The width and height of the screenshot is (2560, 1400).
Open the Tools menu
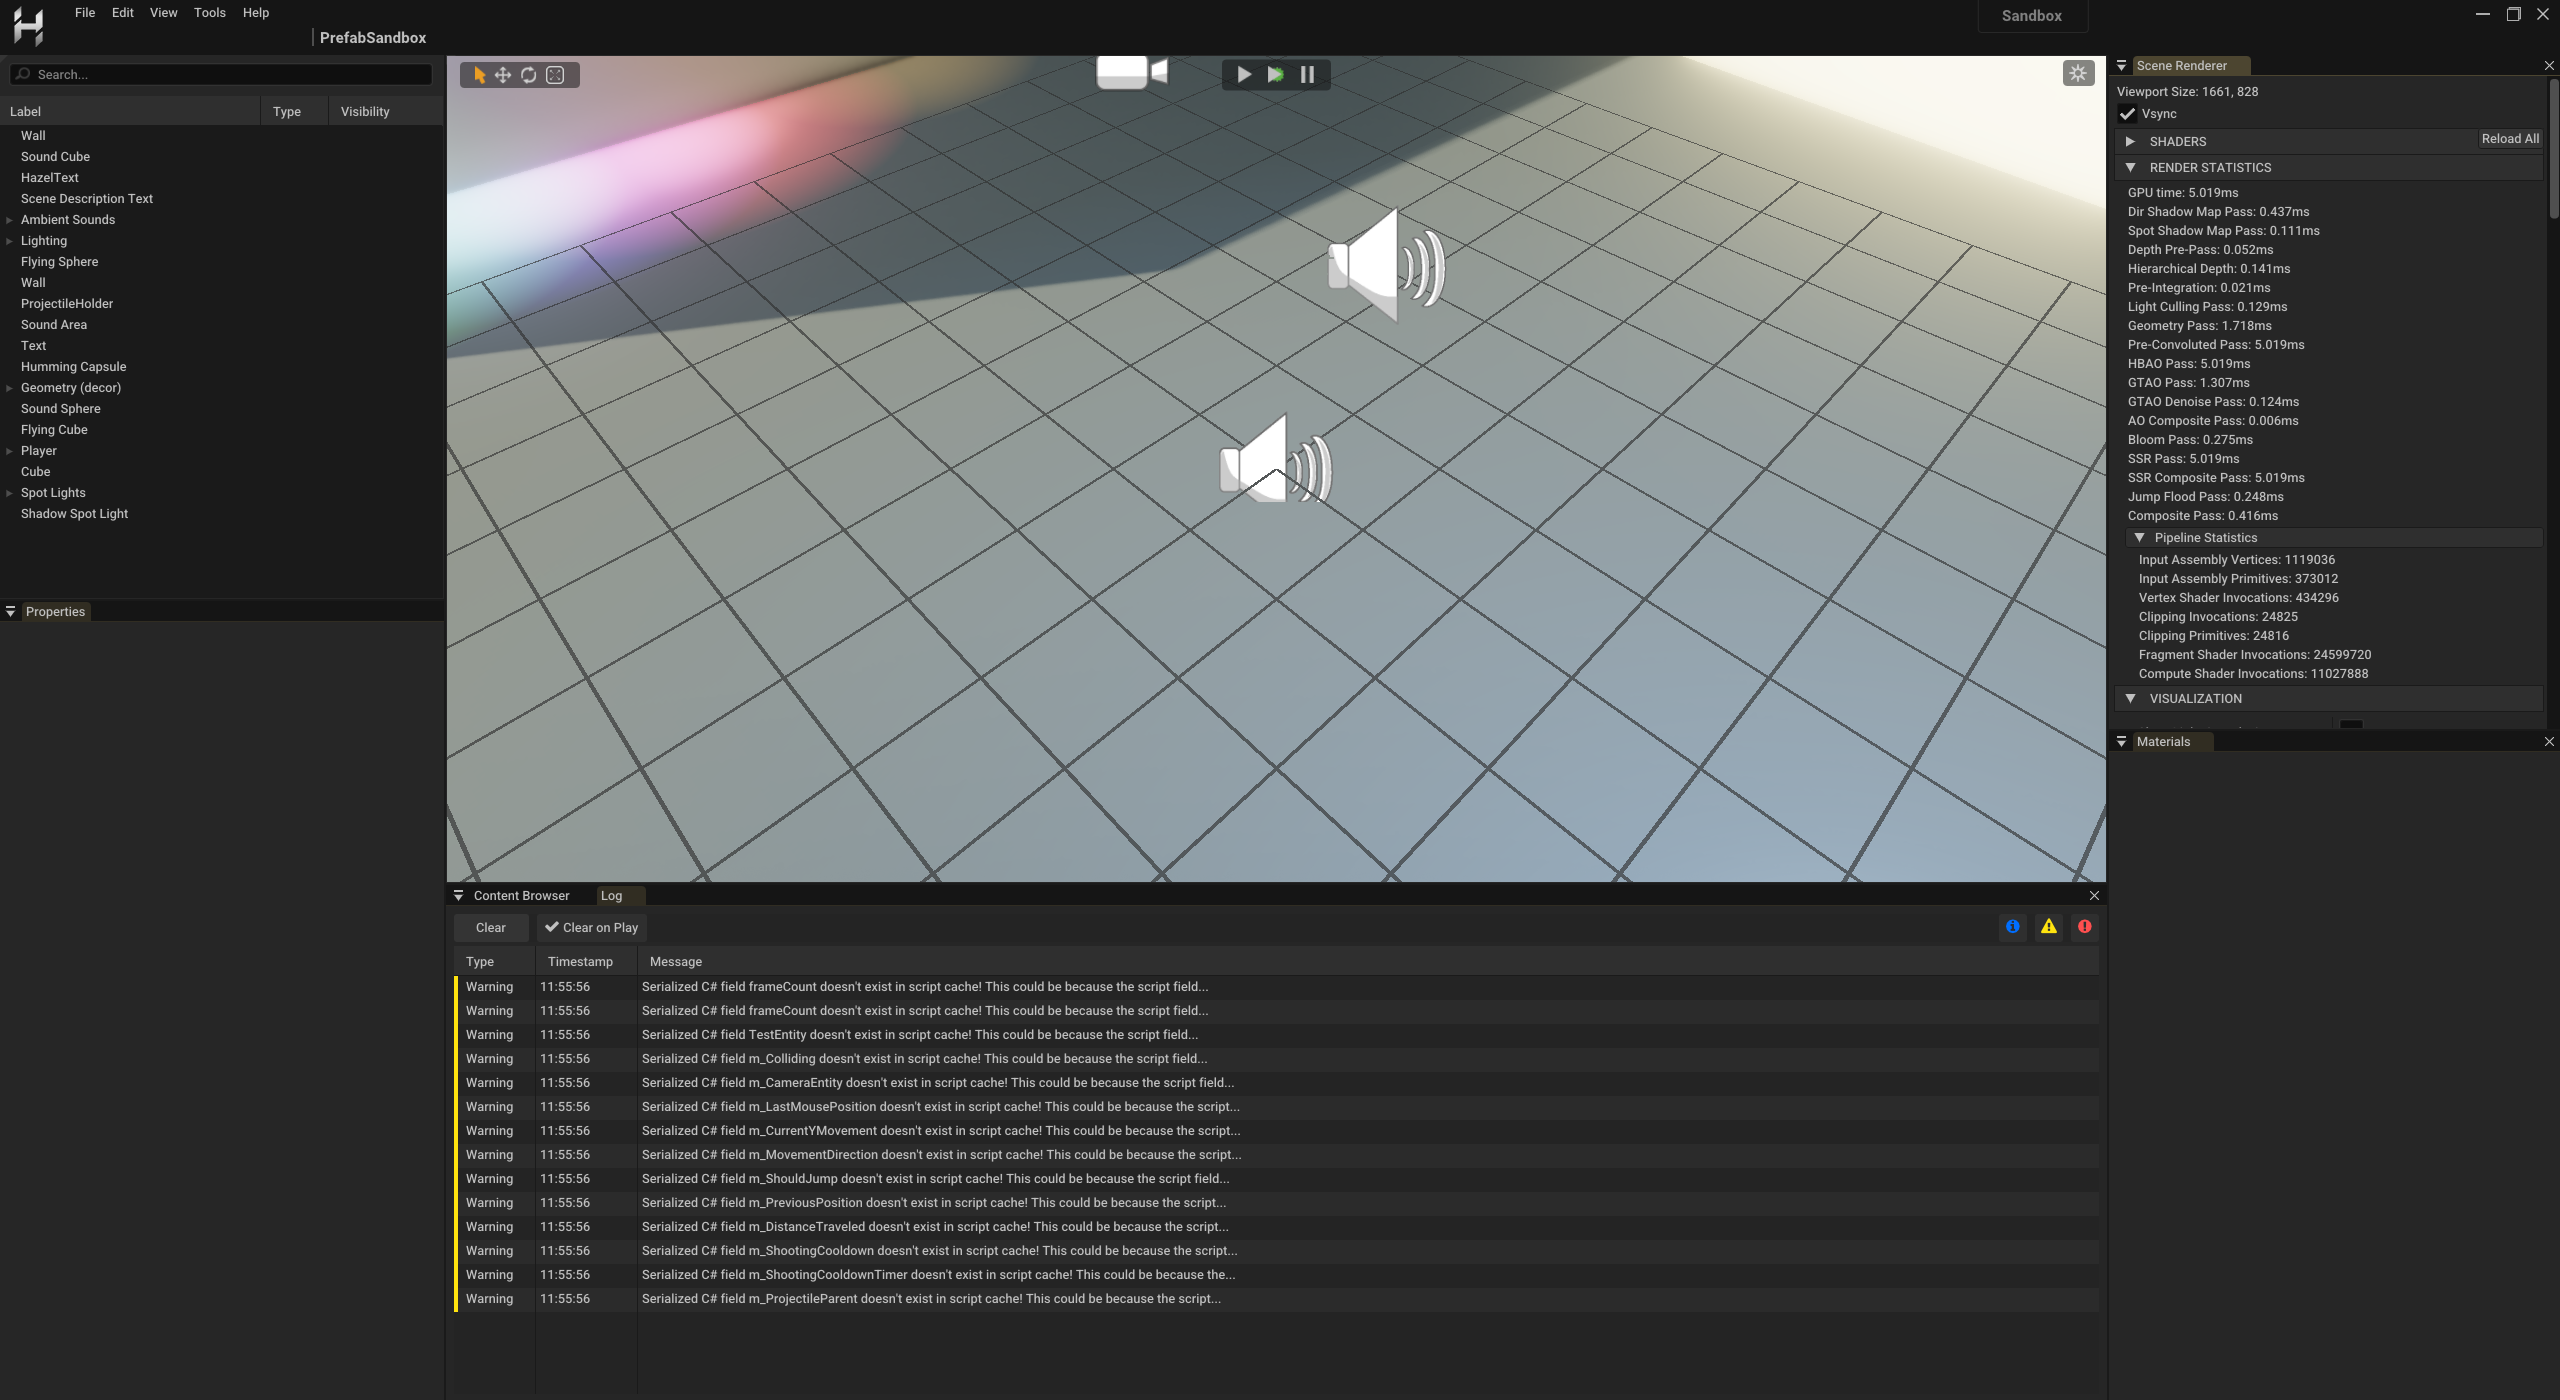click(208, 12)
